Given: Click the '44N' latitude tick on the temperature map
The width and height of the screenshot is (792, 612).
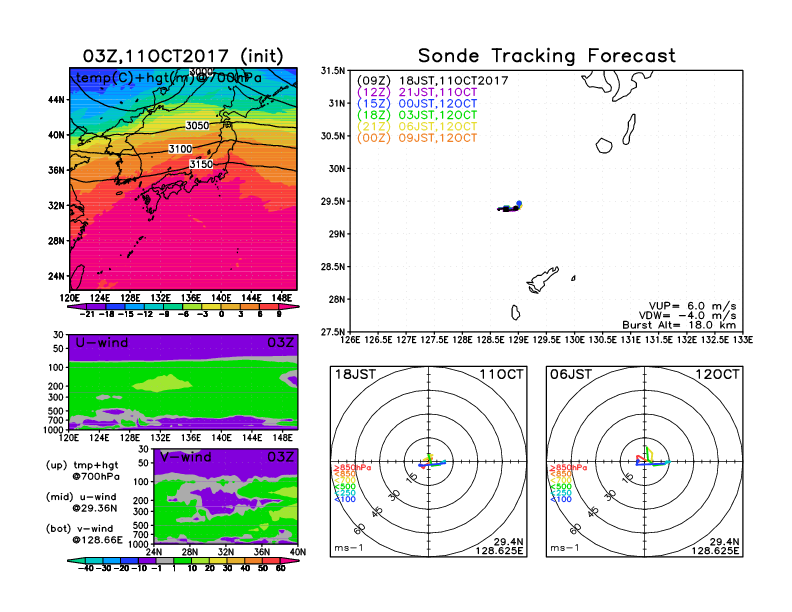Looking at the screenshot, I should (x=56, y=99).
